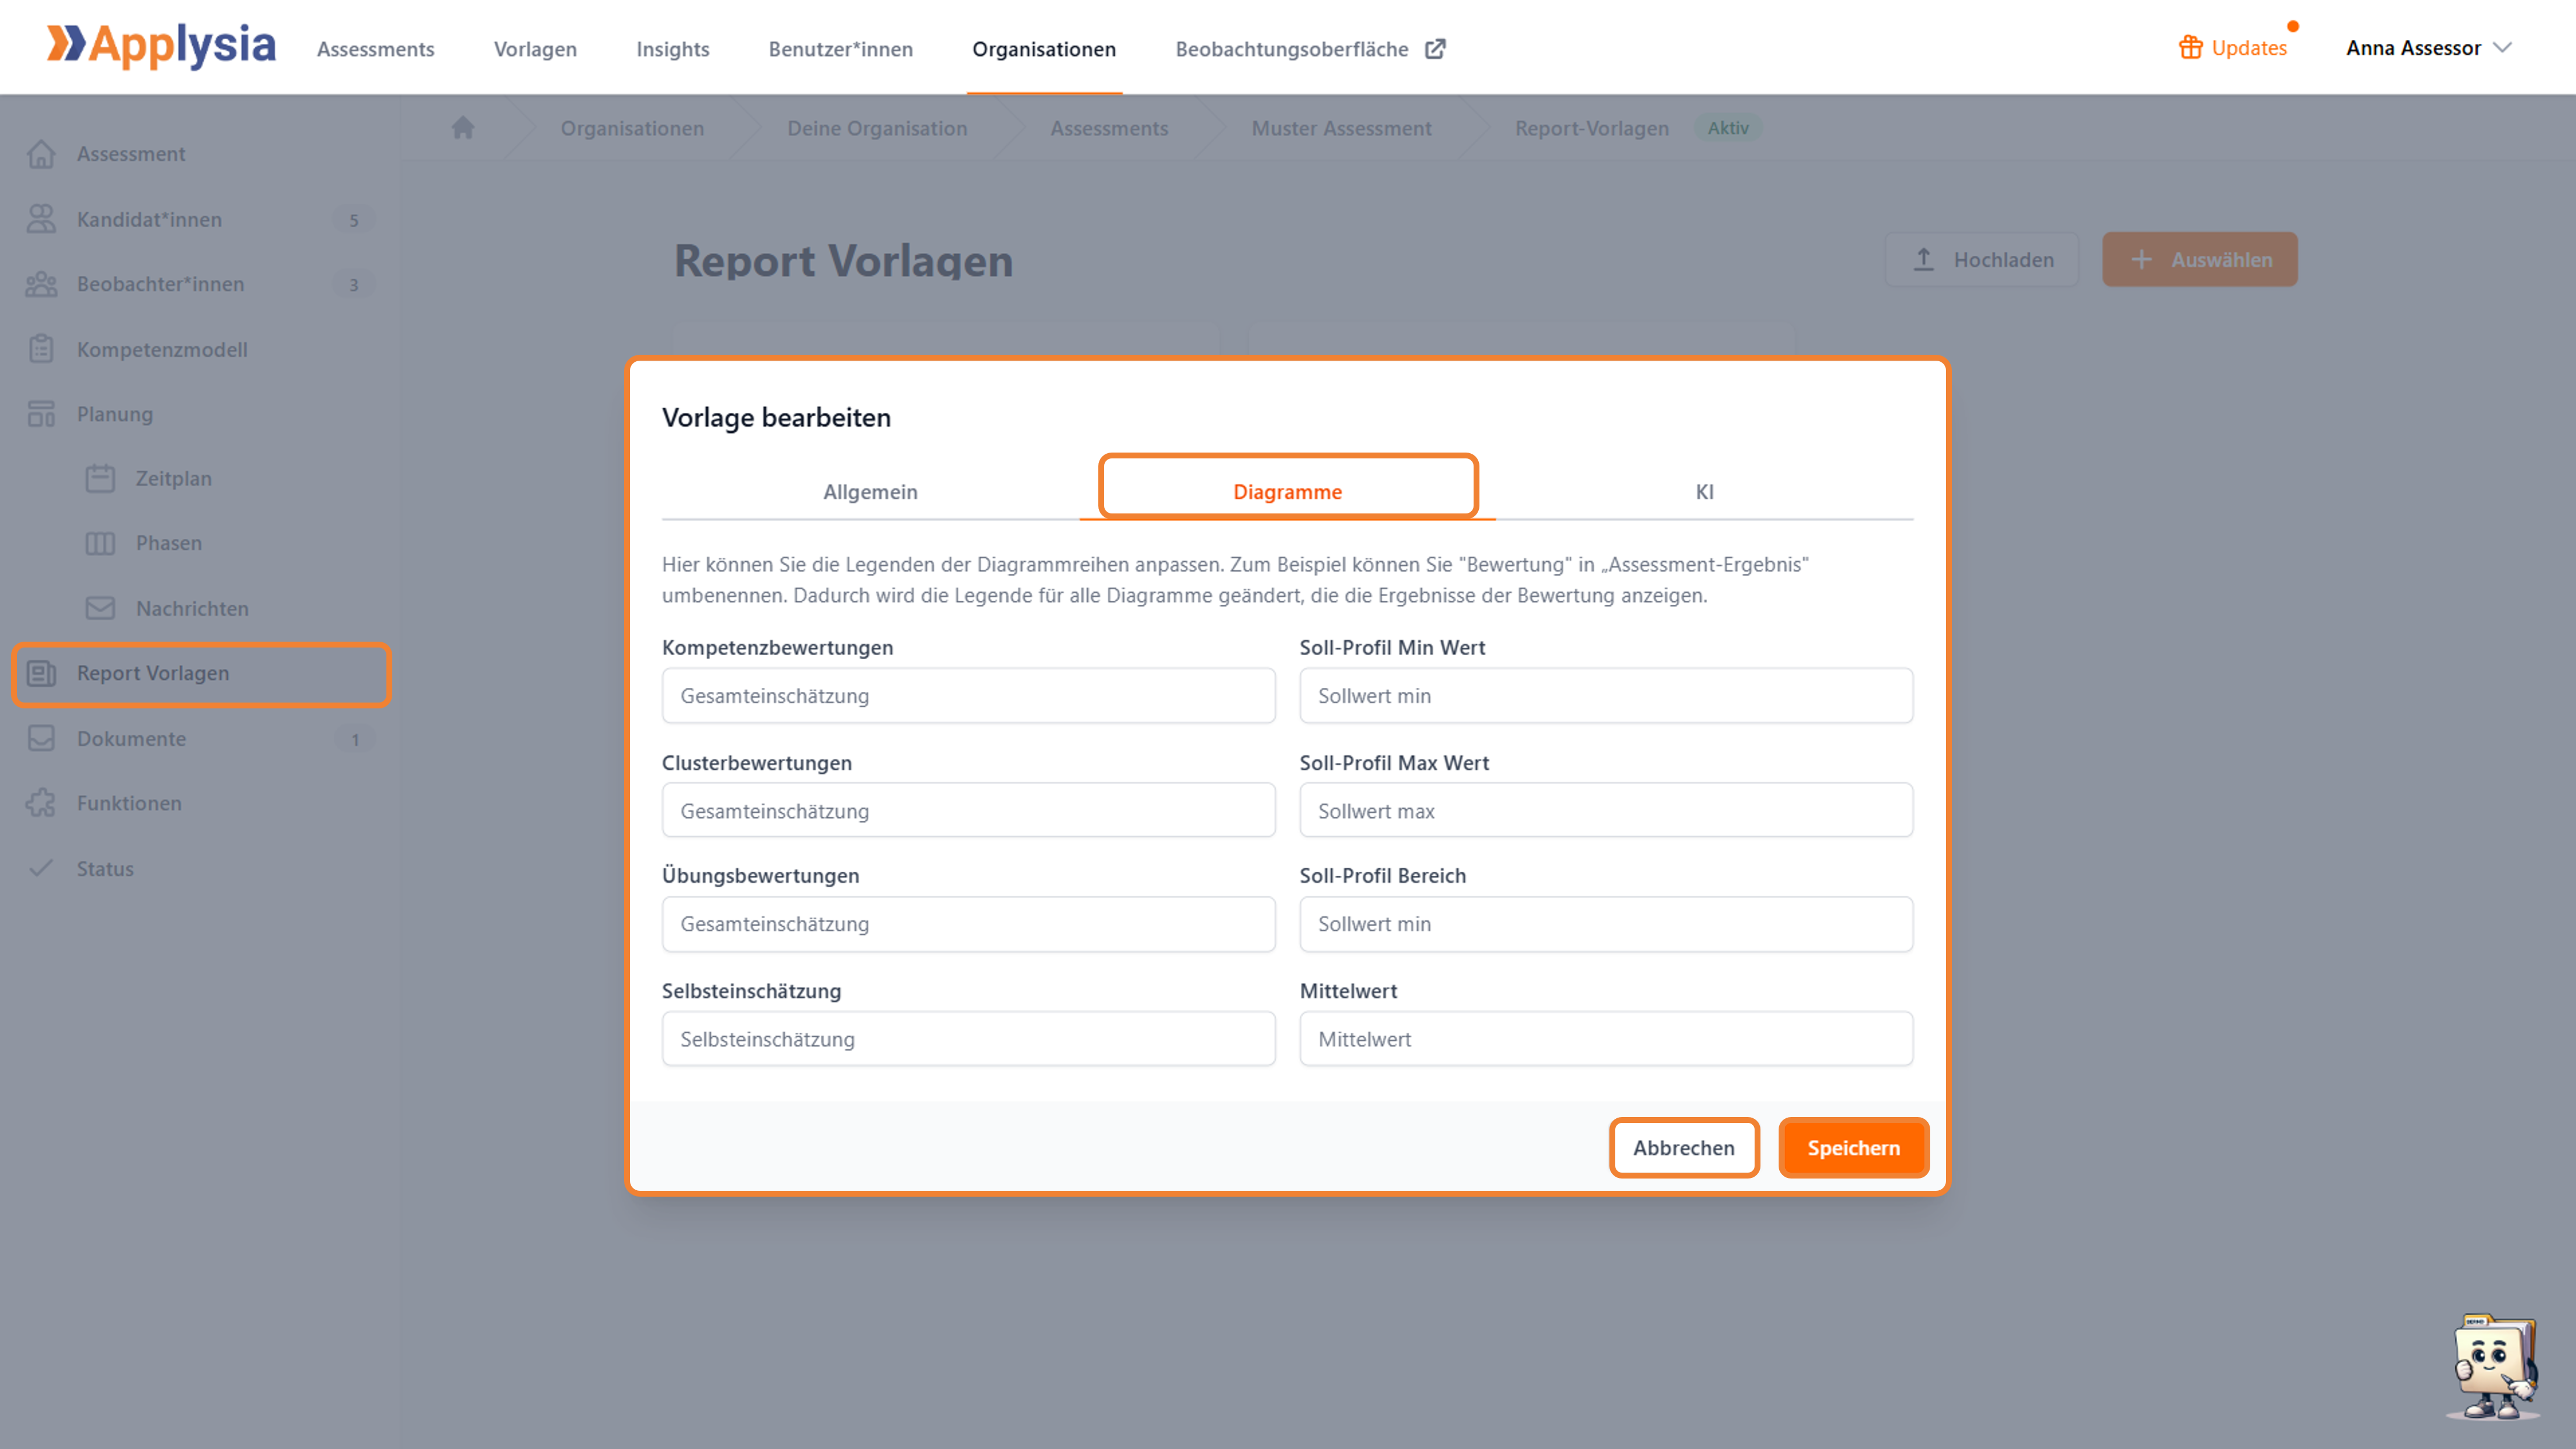Open the Beobachtungsoberfläche link
This screenshot has height=1449, width=2576.
pos(1310,49)
